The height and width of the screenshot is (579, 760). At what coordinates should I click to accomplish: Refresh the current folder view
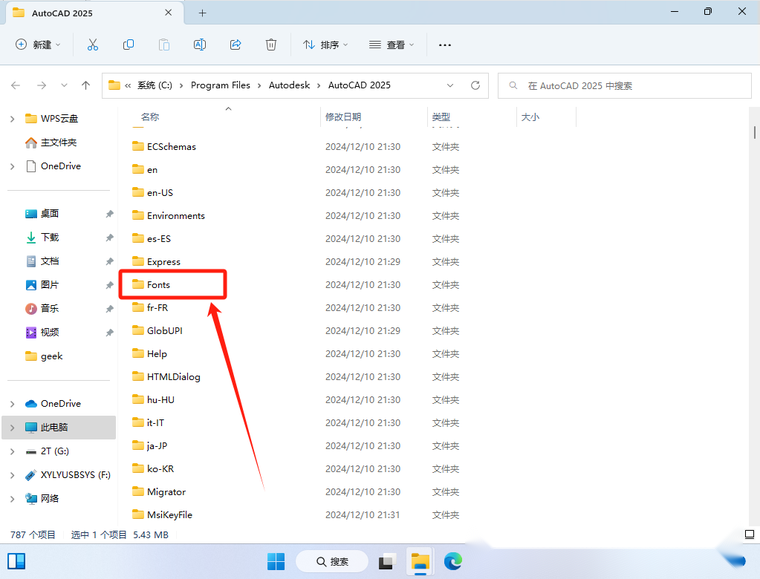click(x=476, y=86)
